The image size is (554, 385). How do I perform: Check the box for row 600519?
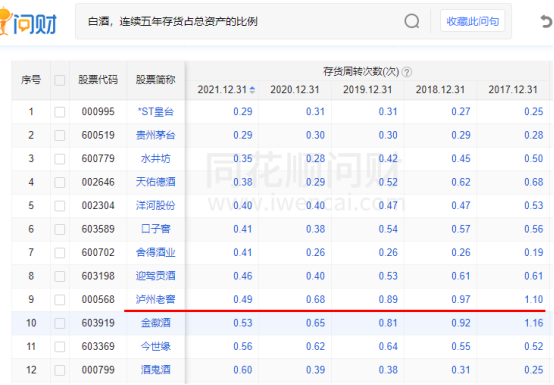(x=60, y=136)
